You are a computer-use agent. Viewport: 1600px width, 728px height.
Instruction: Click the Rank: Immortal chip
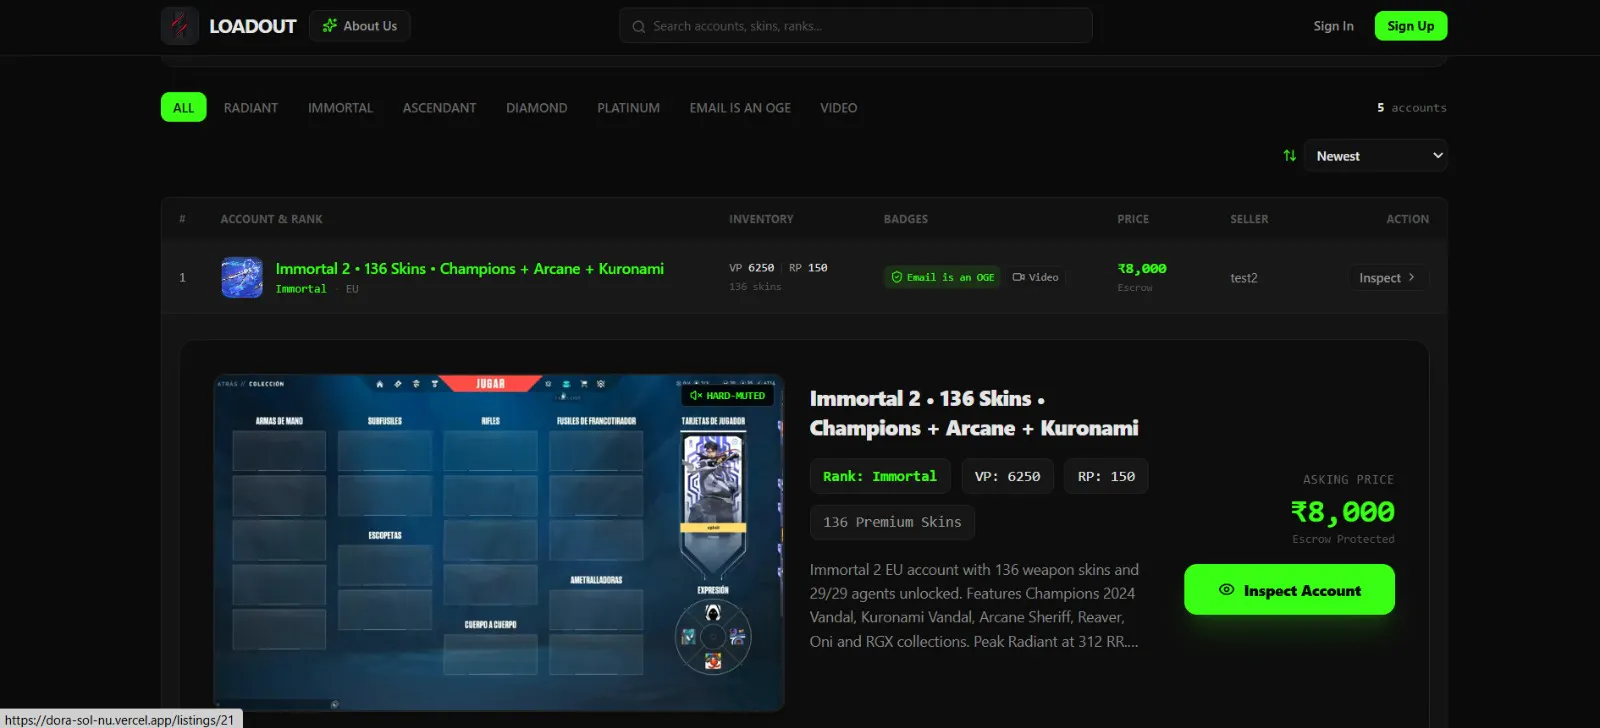(x=880, y=477)
